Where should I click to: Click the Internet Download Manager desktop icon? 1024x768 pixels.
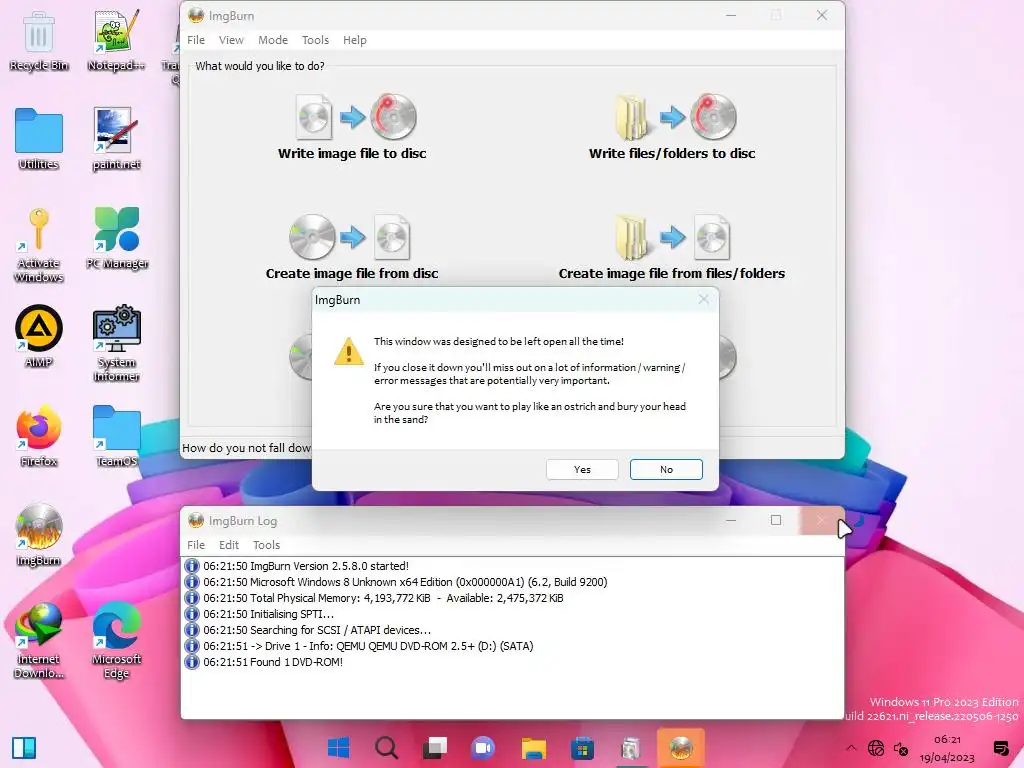[x=39, y=641]
